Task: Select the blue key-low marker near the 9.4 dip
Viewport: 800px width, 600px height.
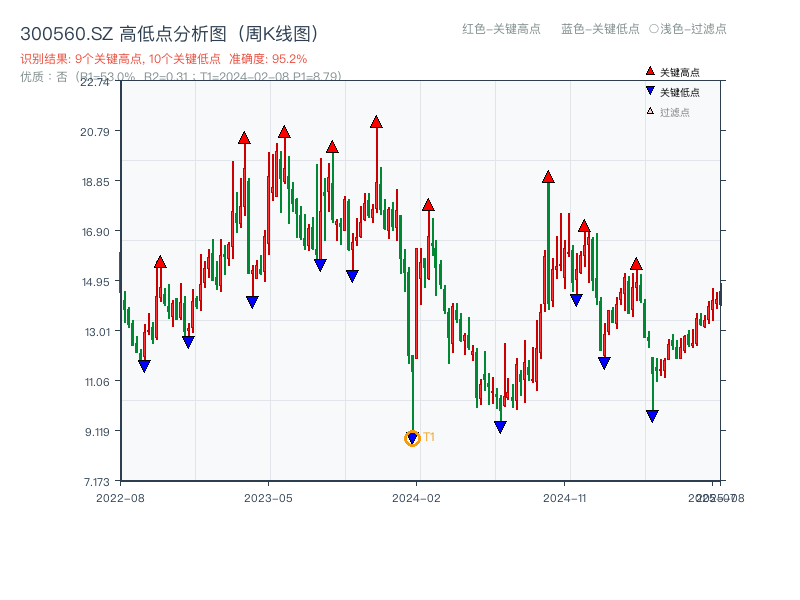Action: (x=500, y=425)
